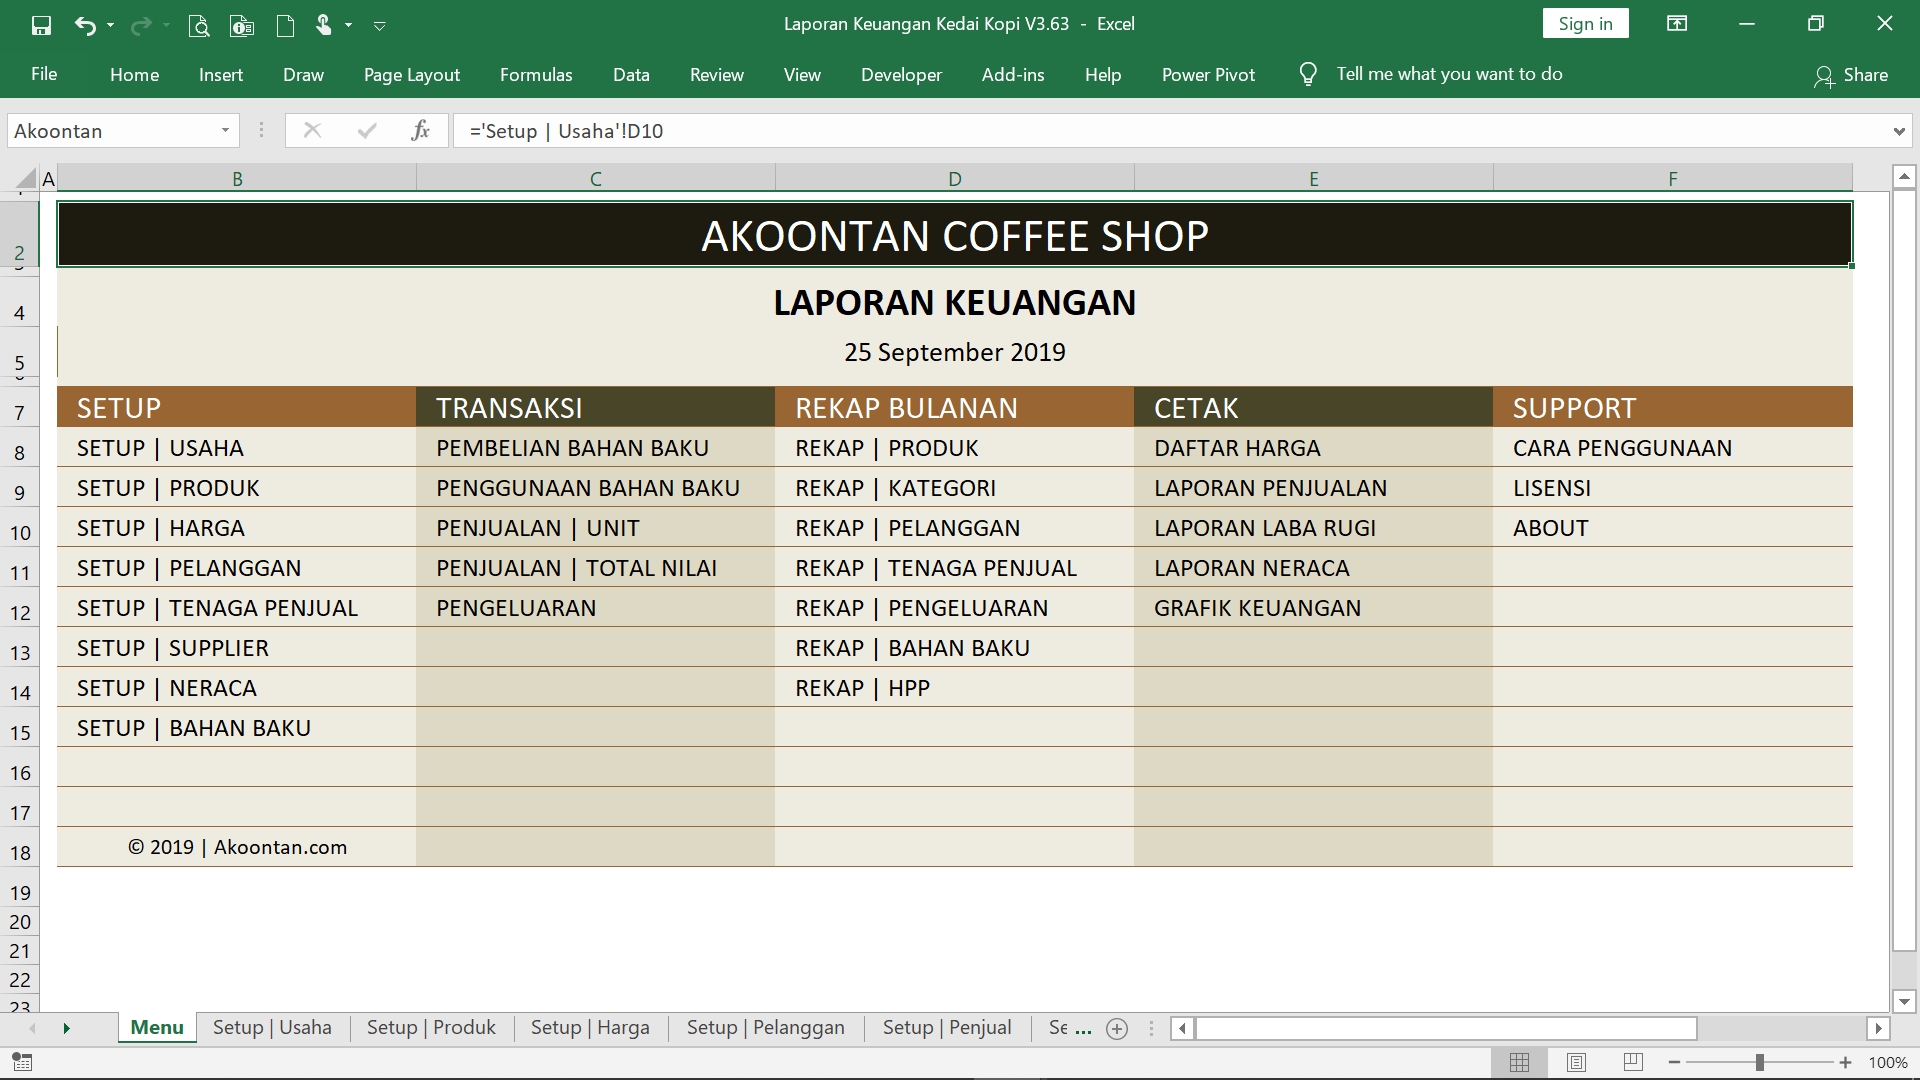Undo the last action
Screen dimensions: 1920x1080
(x=84, y=25)
